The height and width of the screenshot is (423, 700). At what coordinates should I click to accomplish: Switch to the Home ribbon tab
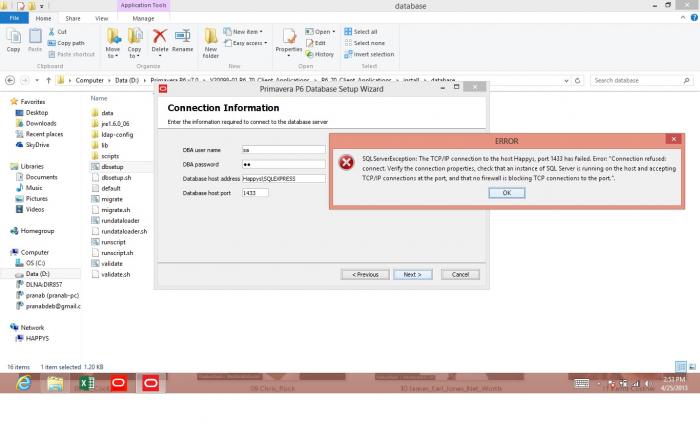[x=43, y=18]
